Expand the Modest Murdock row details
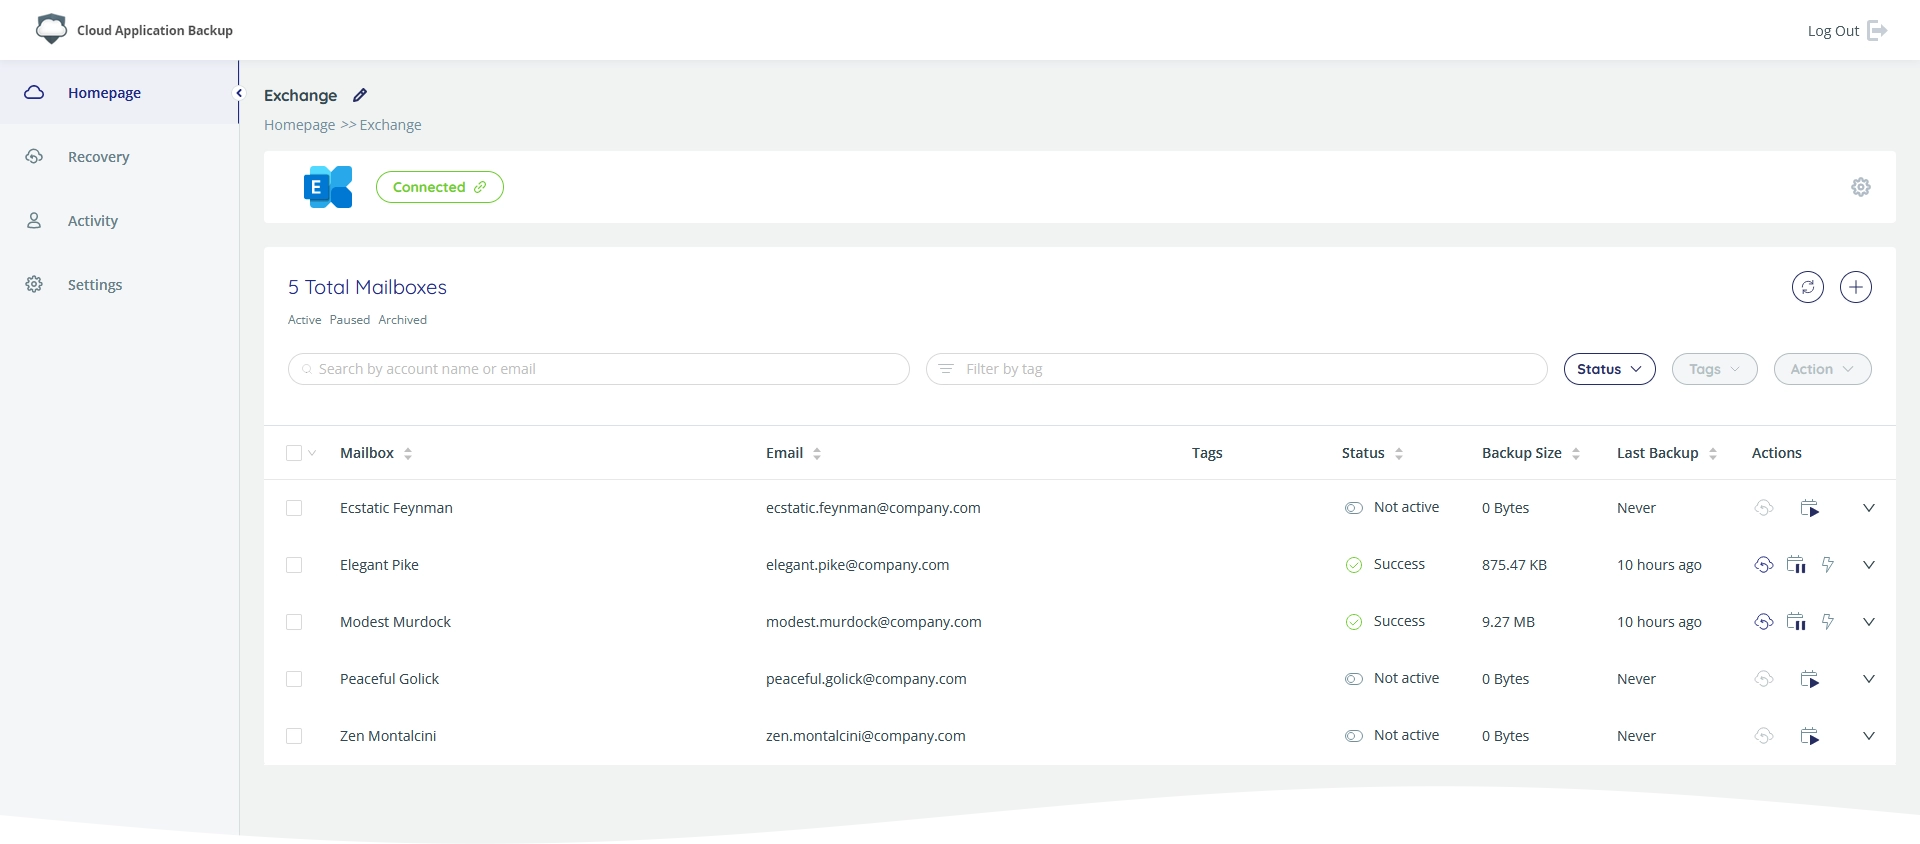Viewport: 1920px width, 844px height. click(1868, 622)
